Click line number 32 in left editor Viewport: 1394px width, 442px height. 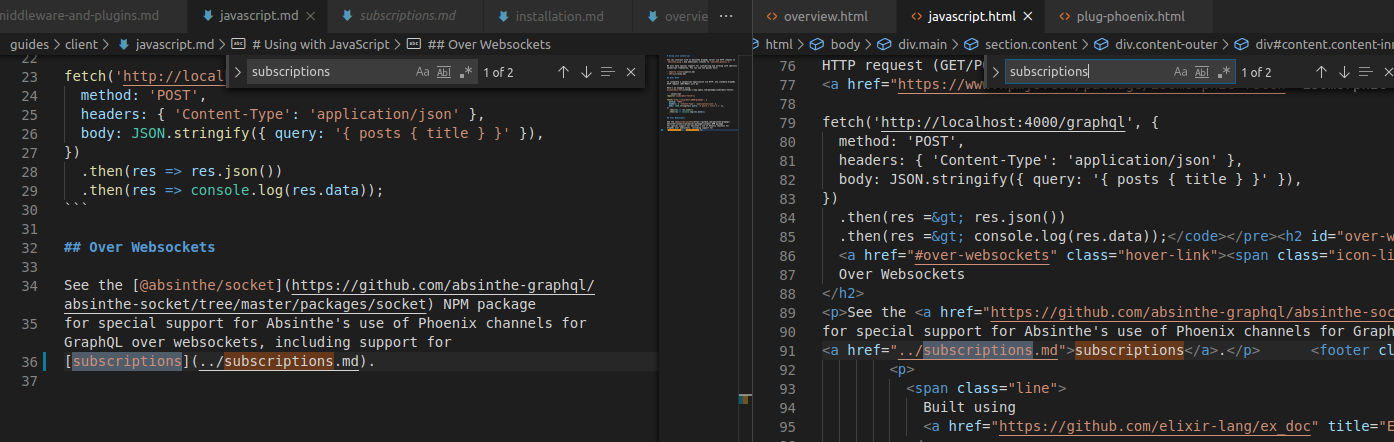[x=29, y=247]
